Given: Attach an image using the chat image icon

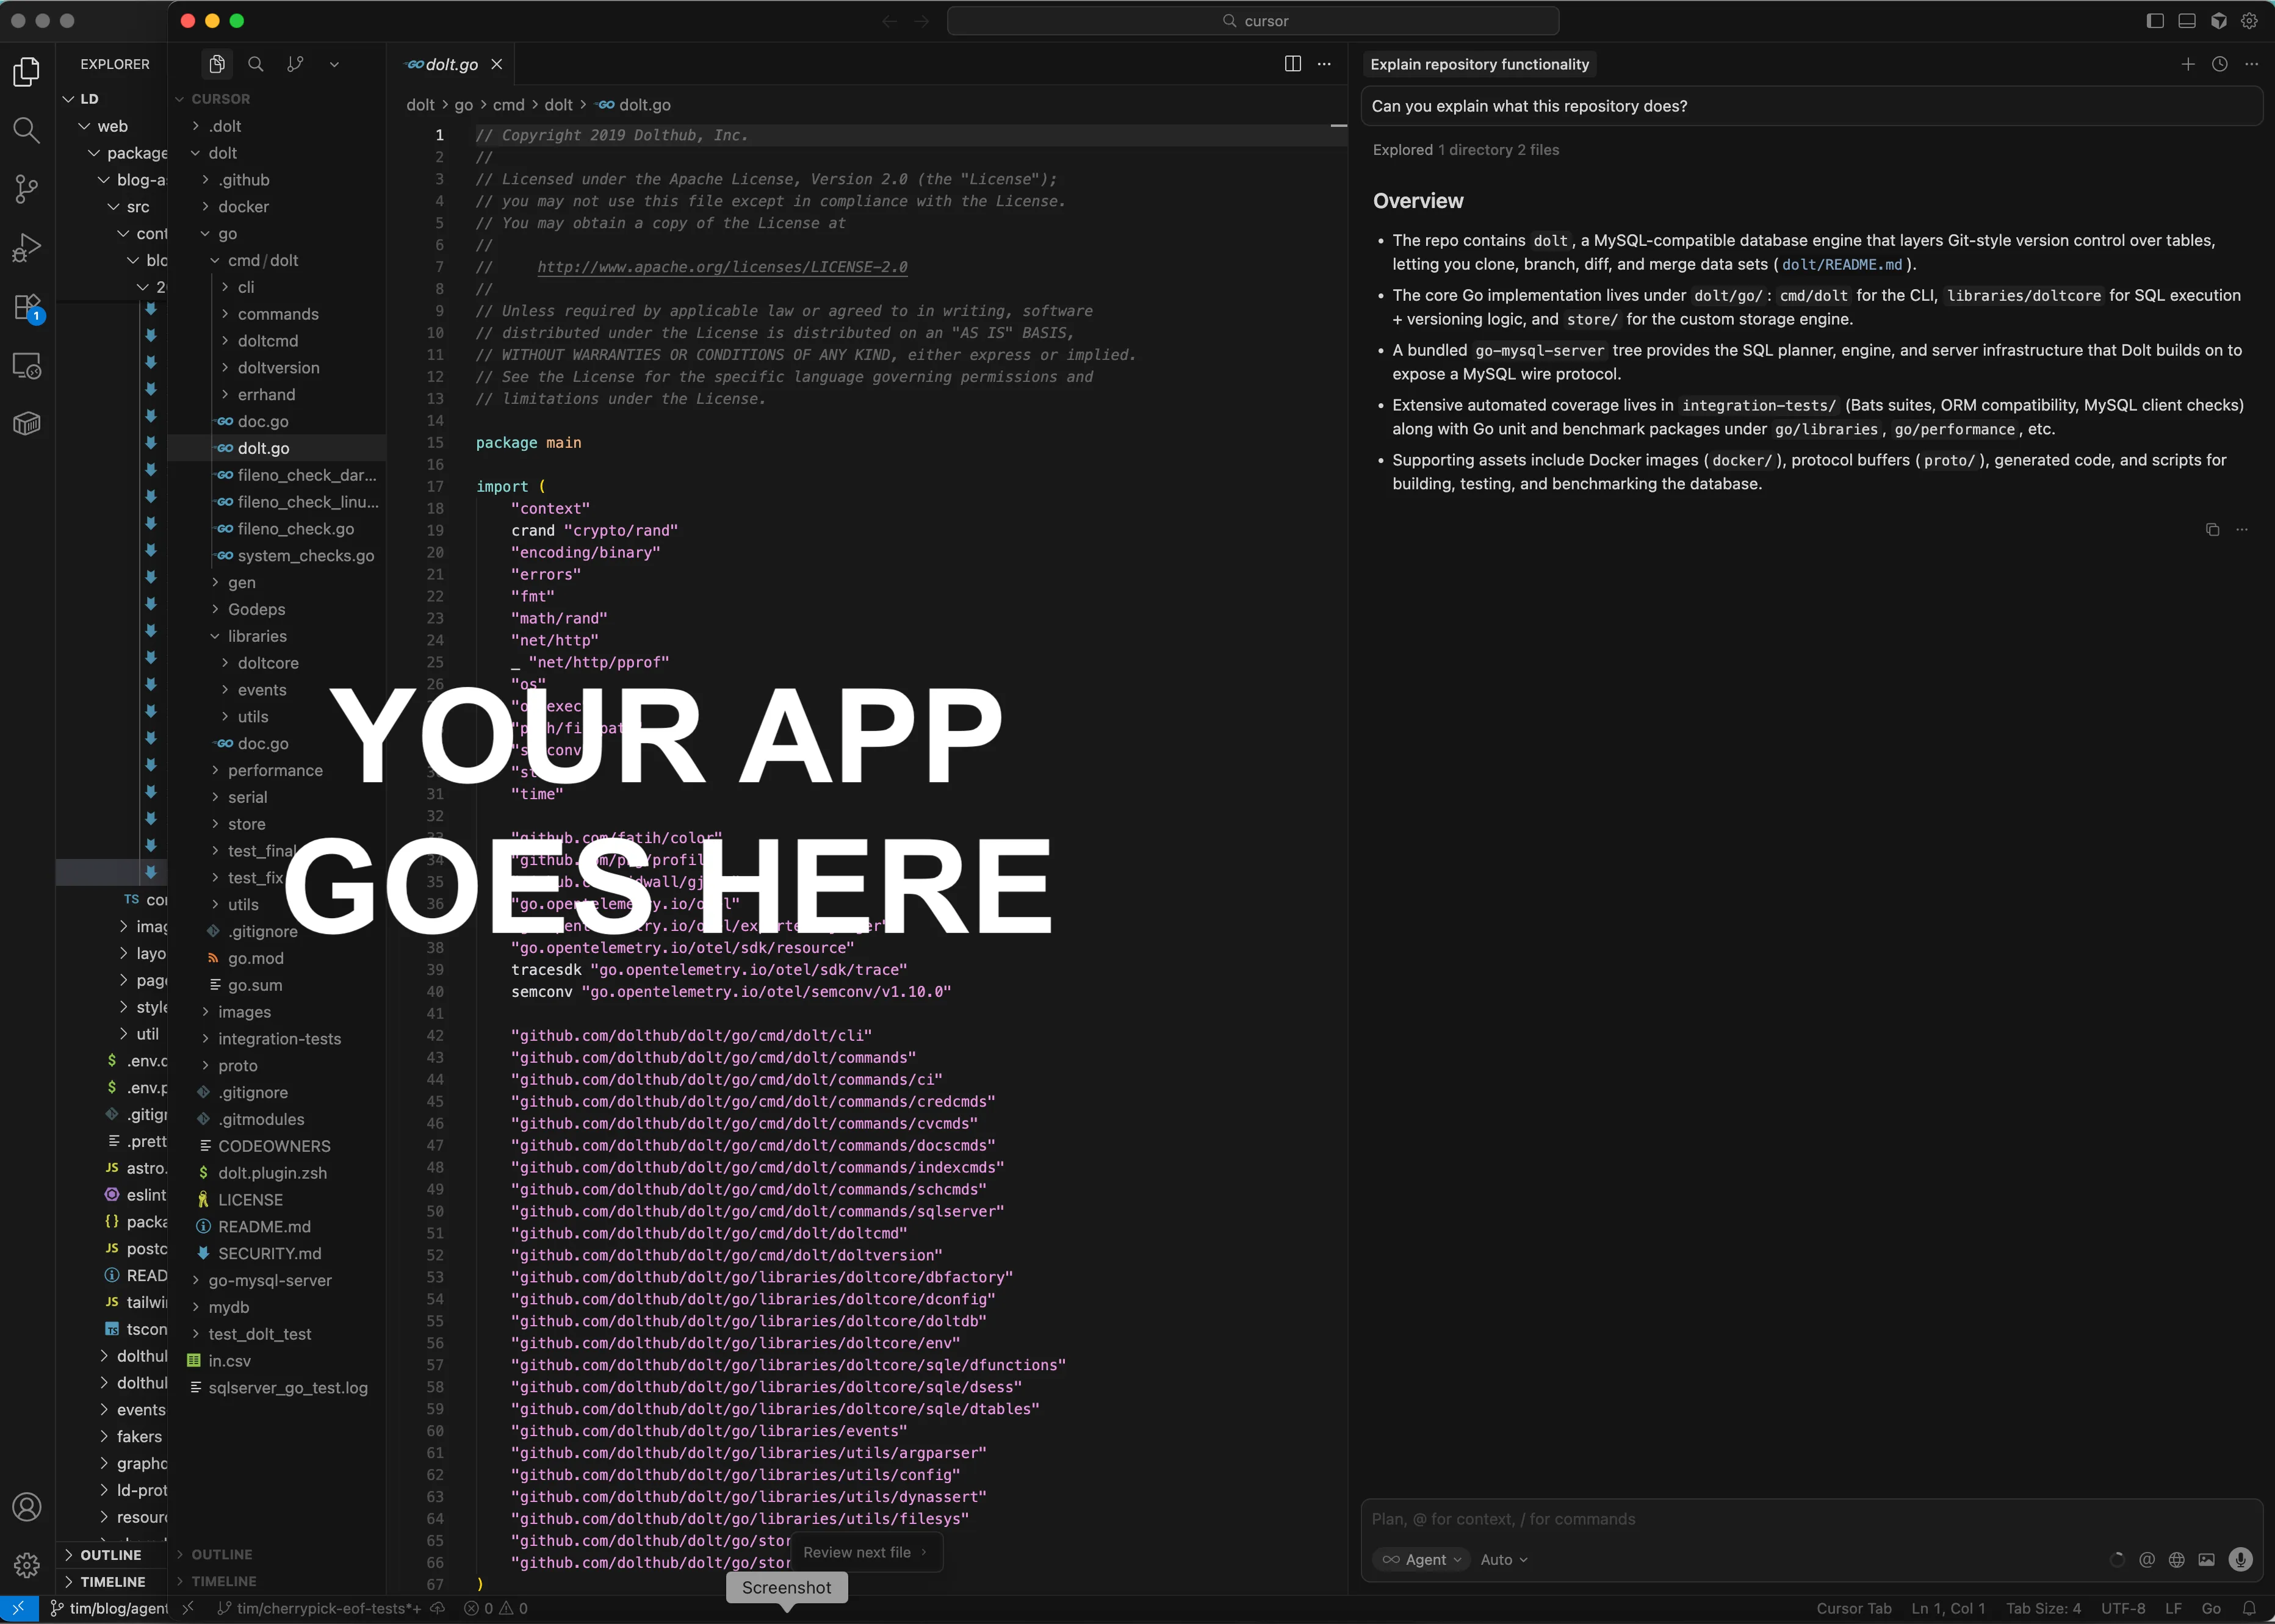Looking at the screenshot, I should click(2206, 1559).
